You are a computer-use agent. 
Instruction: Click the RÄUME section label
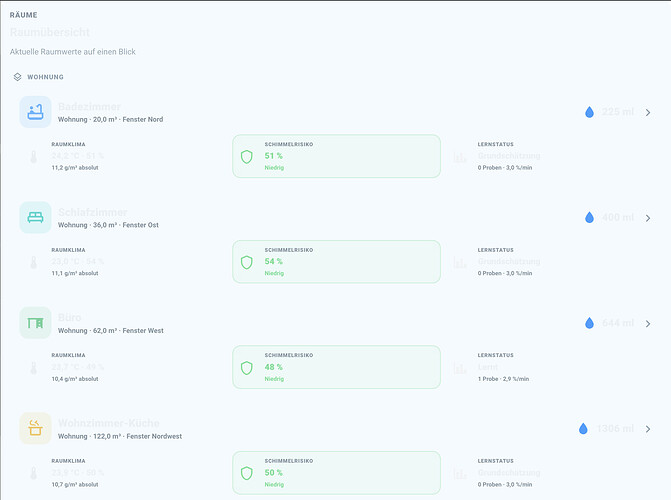click(24, 15)
